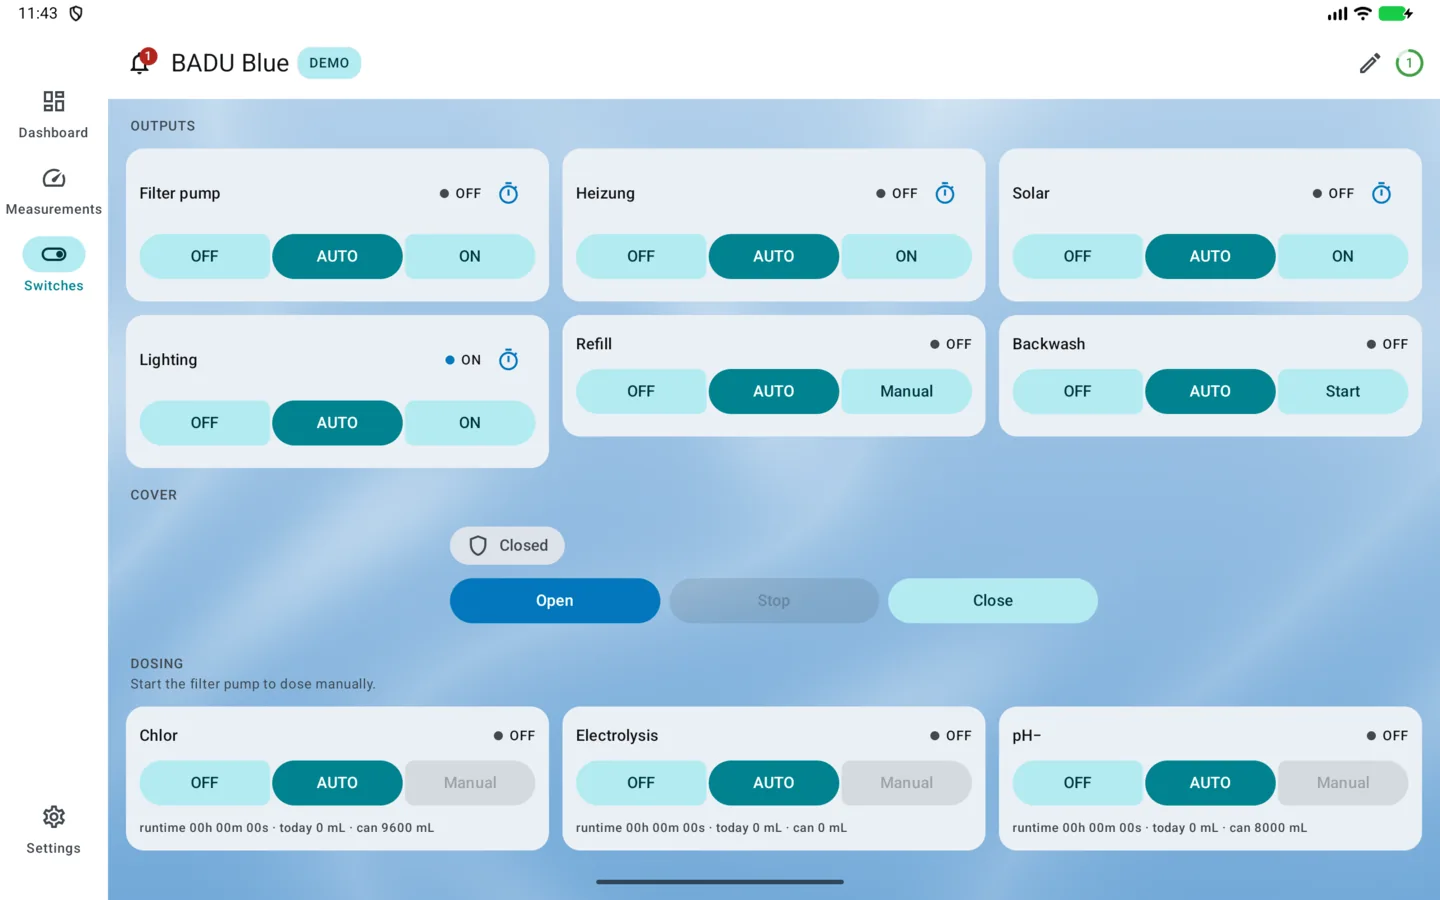Start the Backwash
Screen dimensions: 1440x900
pos(1343,391)
